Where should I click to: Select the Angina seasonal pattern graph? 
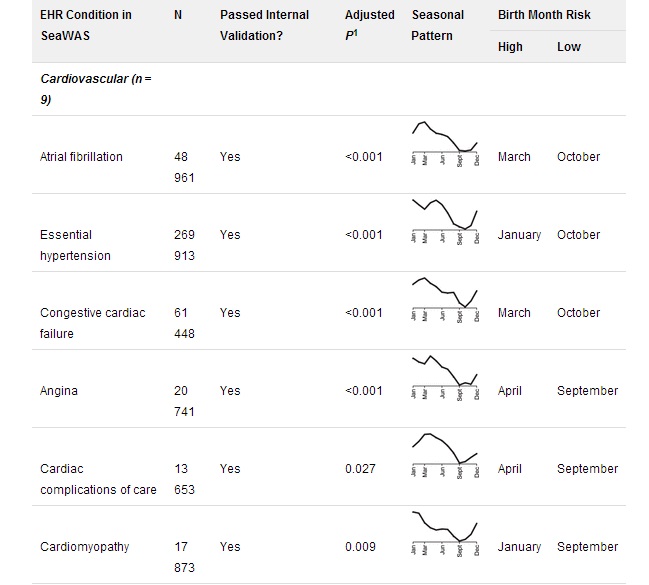tap(445, 377)
